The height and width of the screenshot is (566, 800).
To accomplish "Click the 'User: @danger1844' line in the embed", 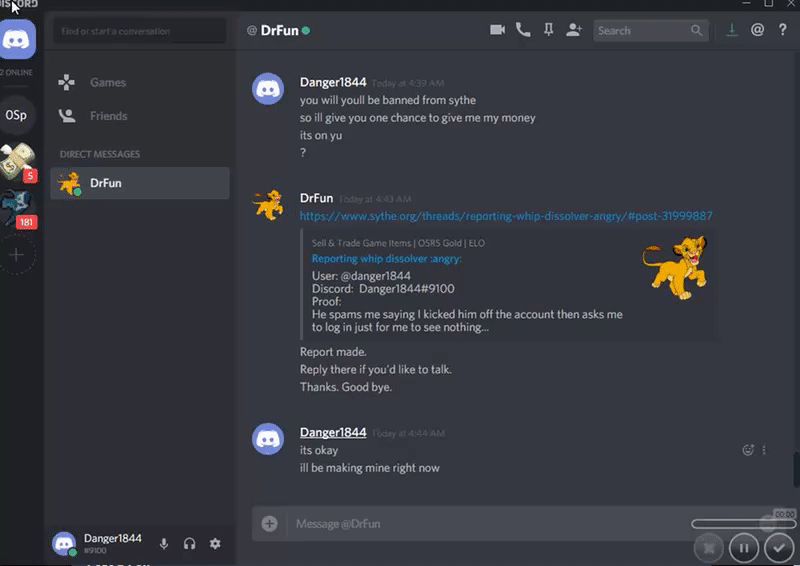I will (361, 276).
